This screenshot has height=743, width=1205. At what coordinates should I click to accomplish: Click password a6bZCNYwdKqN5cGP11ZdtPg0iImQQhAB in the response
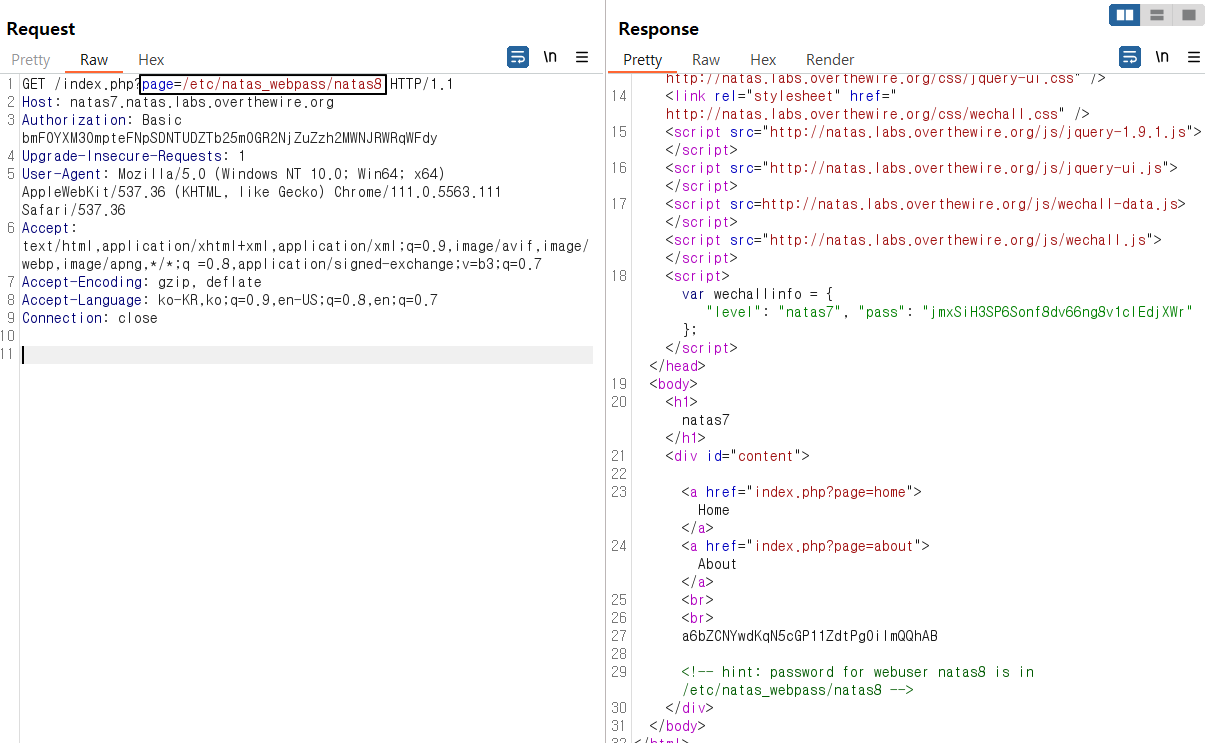810,636
